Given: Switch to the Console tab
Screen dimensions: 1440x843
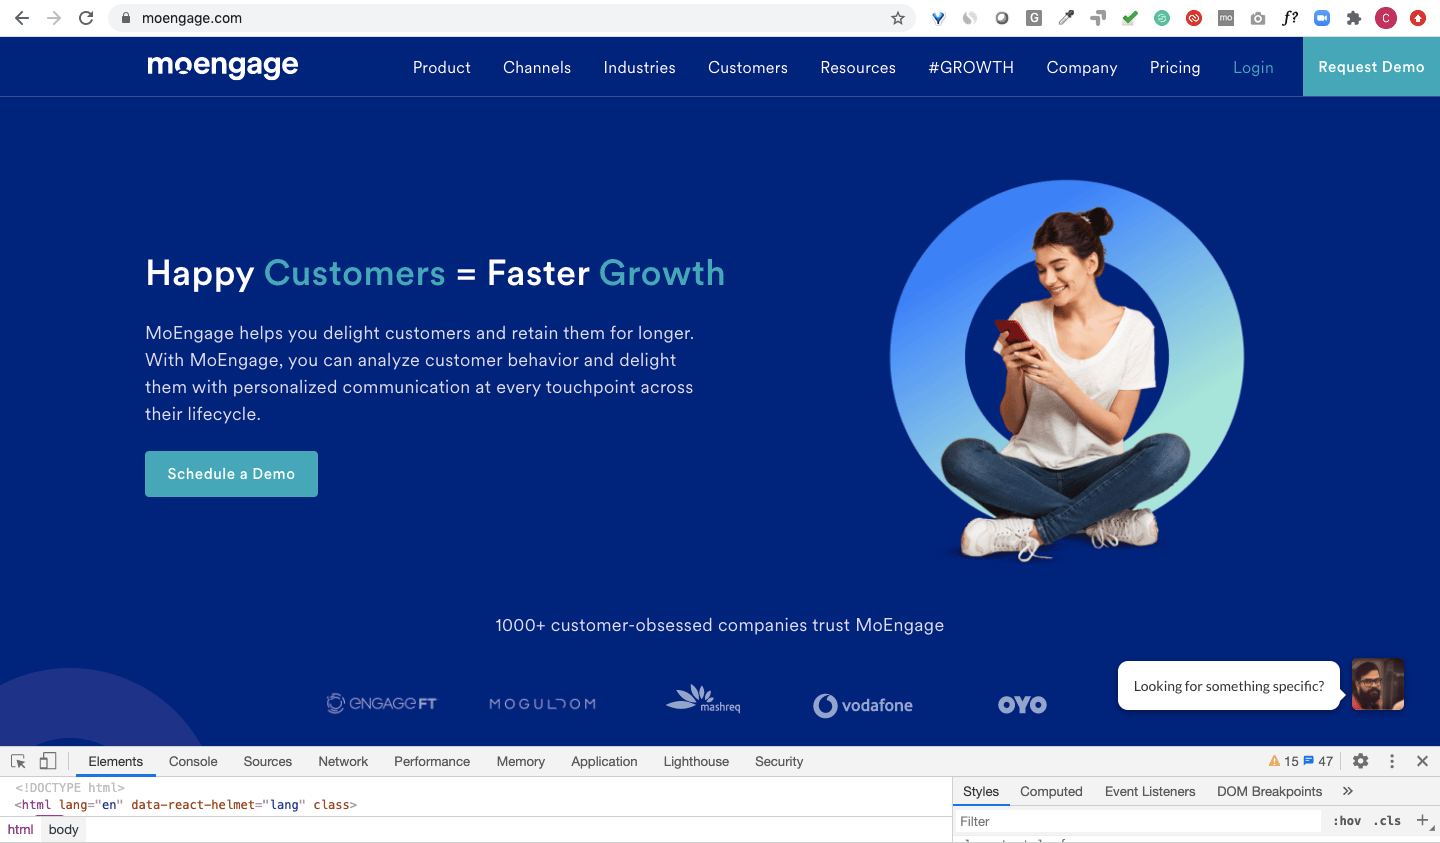Looking at the screenshot, I should [x=193, y=761].
